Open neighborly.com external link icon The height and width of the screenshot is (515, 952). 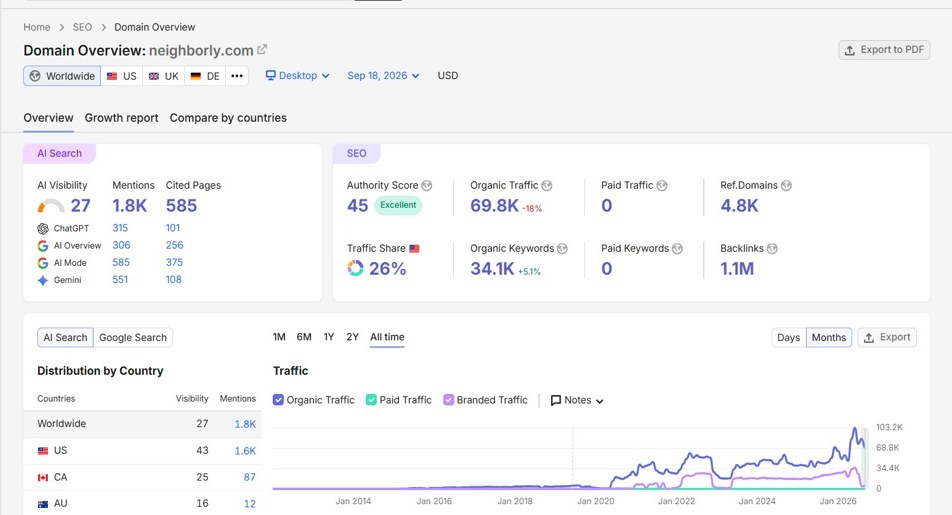point(262,50)
